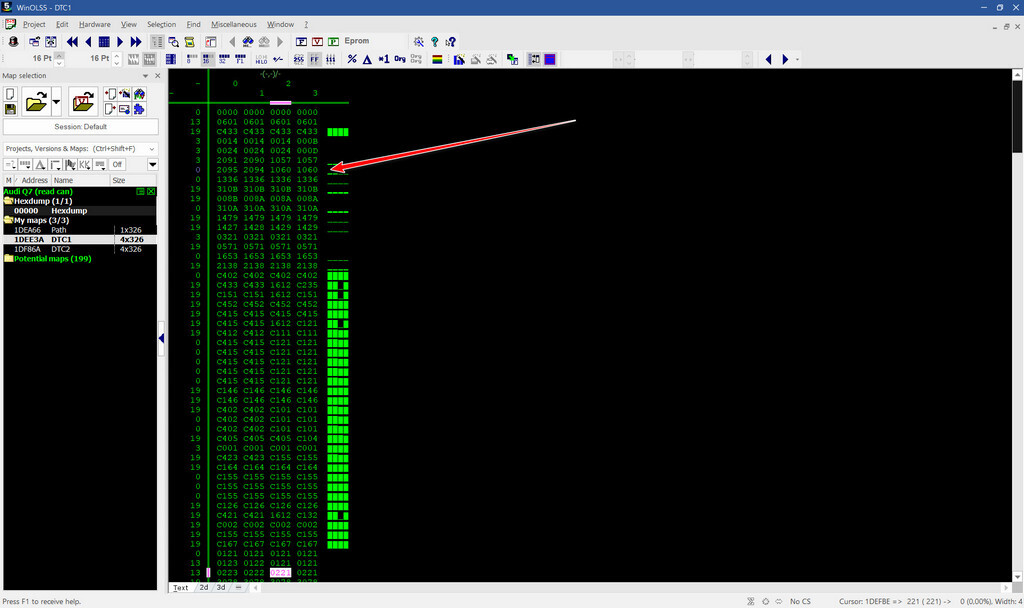Click the new blank document icon
The image size is (1024, 608).
pos(10,94)
